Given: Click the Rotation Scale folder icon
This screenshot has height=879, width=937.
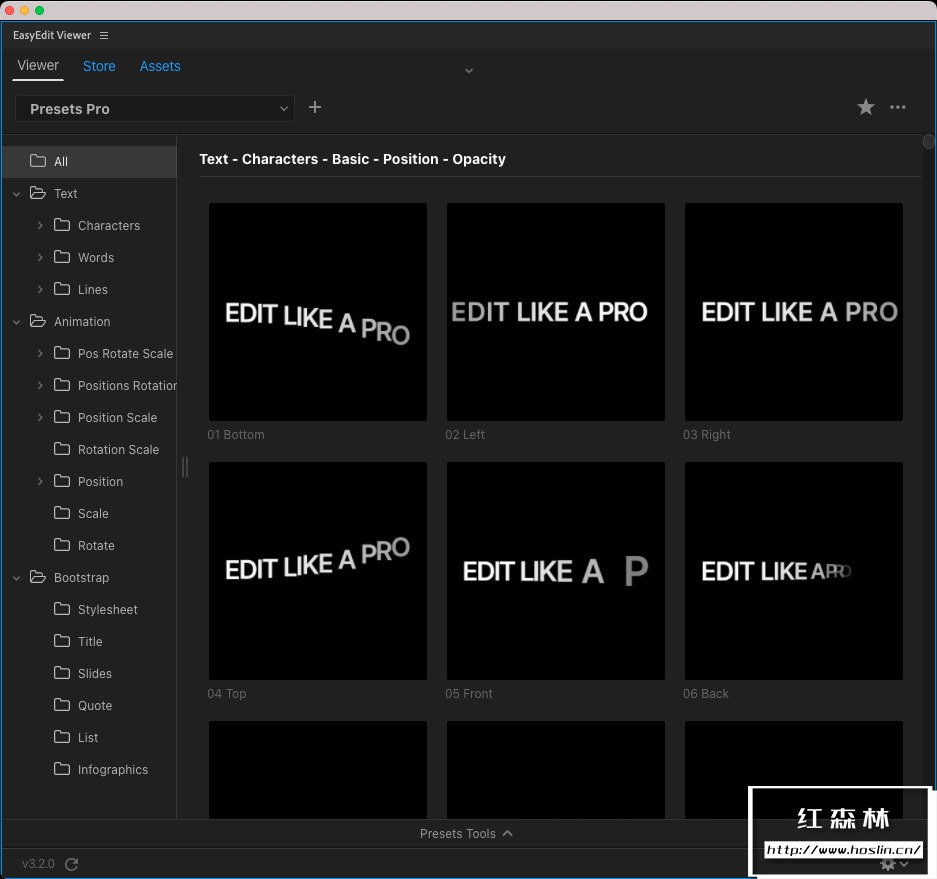Looking at the screenshot, I should point(62,449).
